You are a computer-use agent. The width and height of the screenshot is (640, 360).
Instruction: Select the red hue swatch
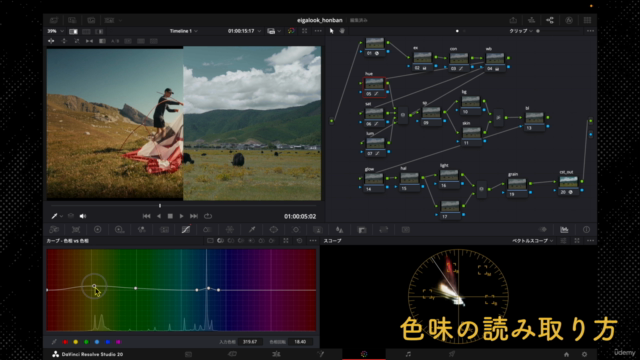(65, 342)
